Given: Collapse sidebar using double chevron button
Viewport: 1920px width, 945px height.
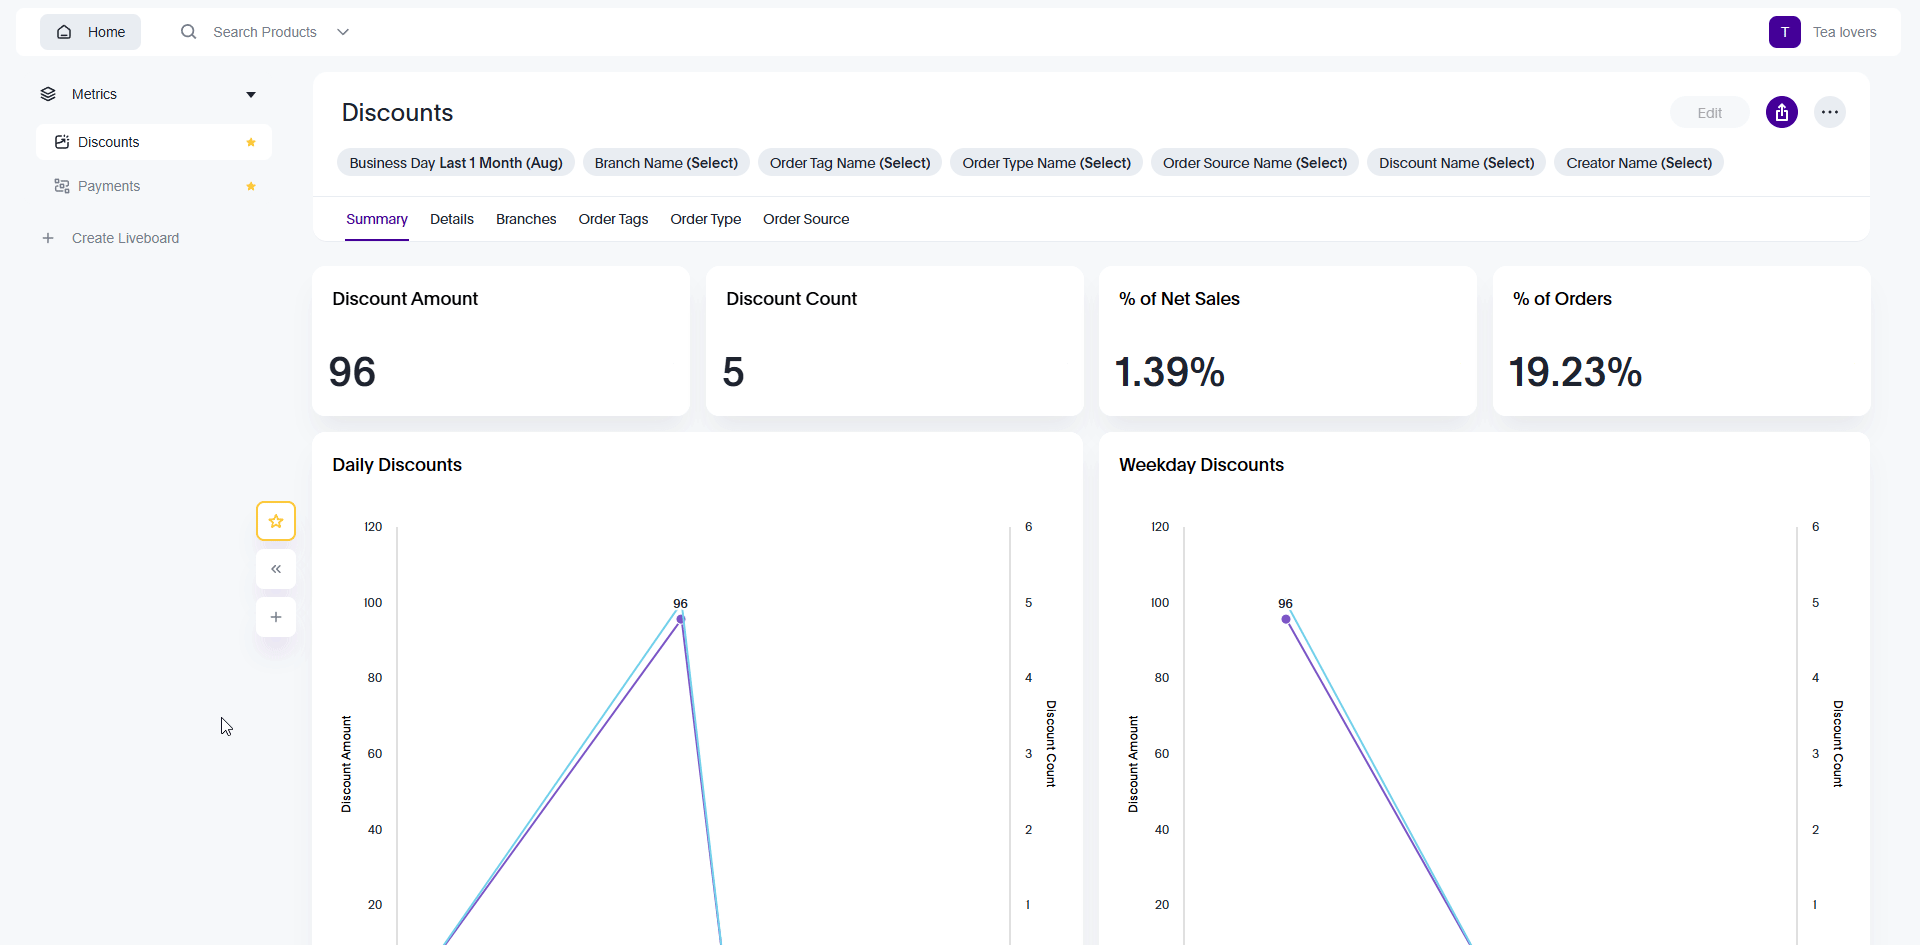Looking at the screenshot, I should (276, 569).
